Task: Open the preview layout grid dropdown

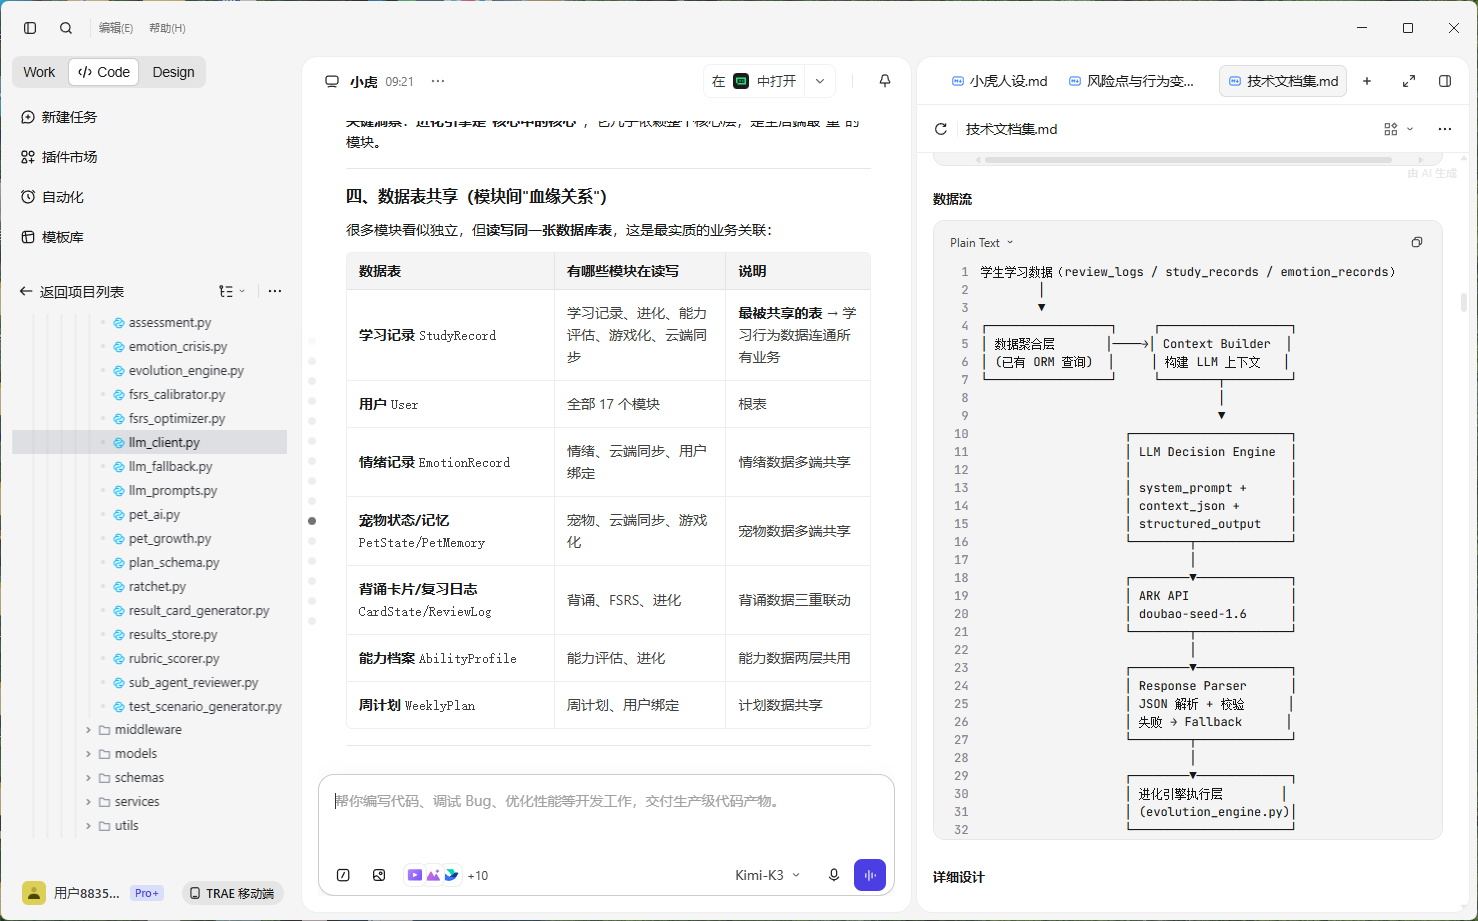Action: tap(1398, 129)
